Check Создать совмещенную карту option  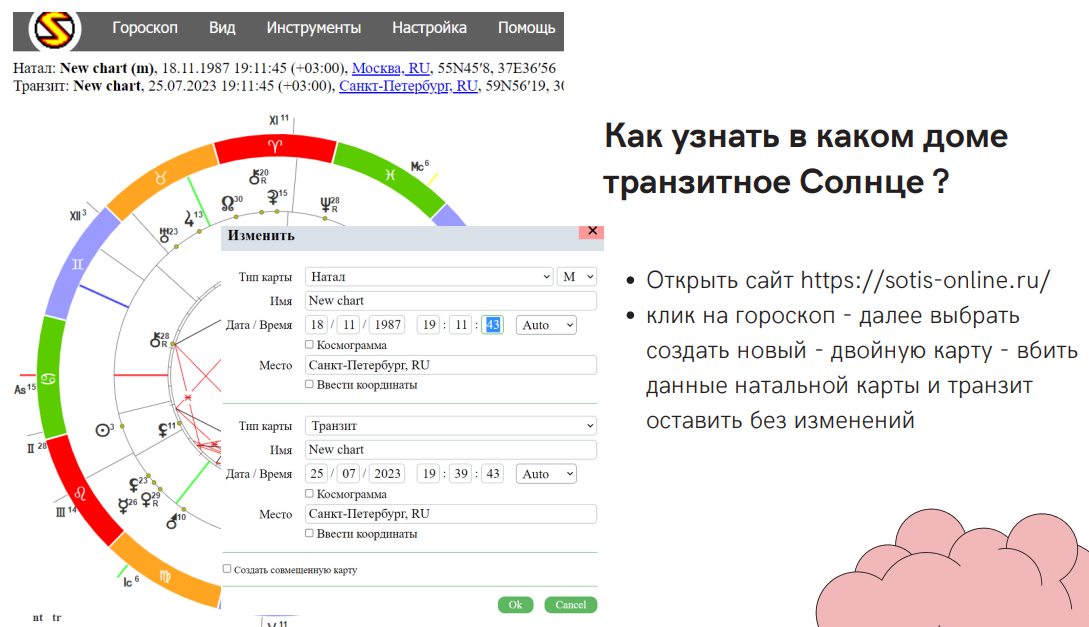[226, 569]
